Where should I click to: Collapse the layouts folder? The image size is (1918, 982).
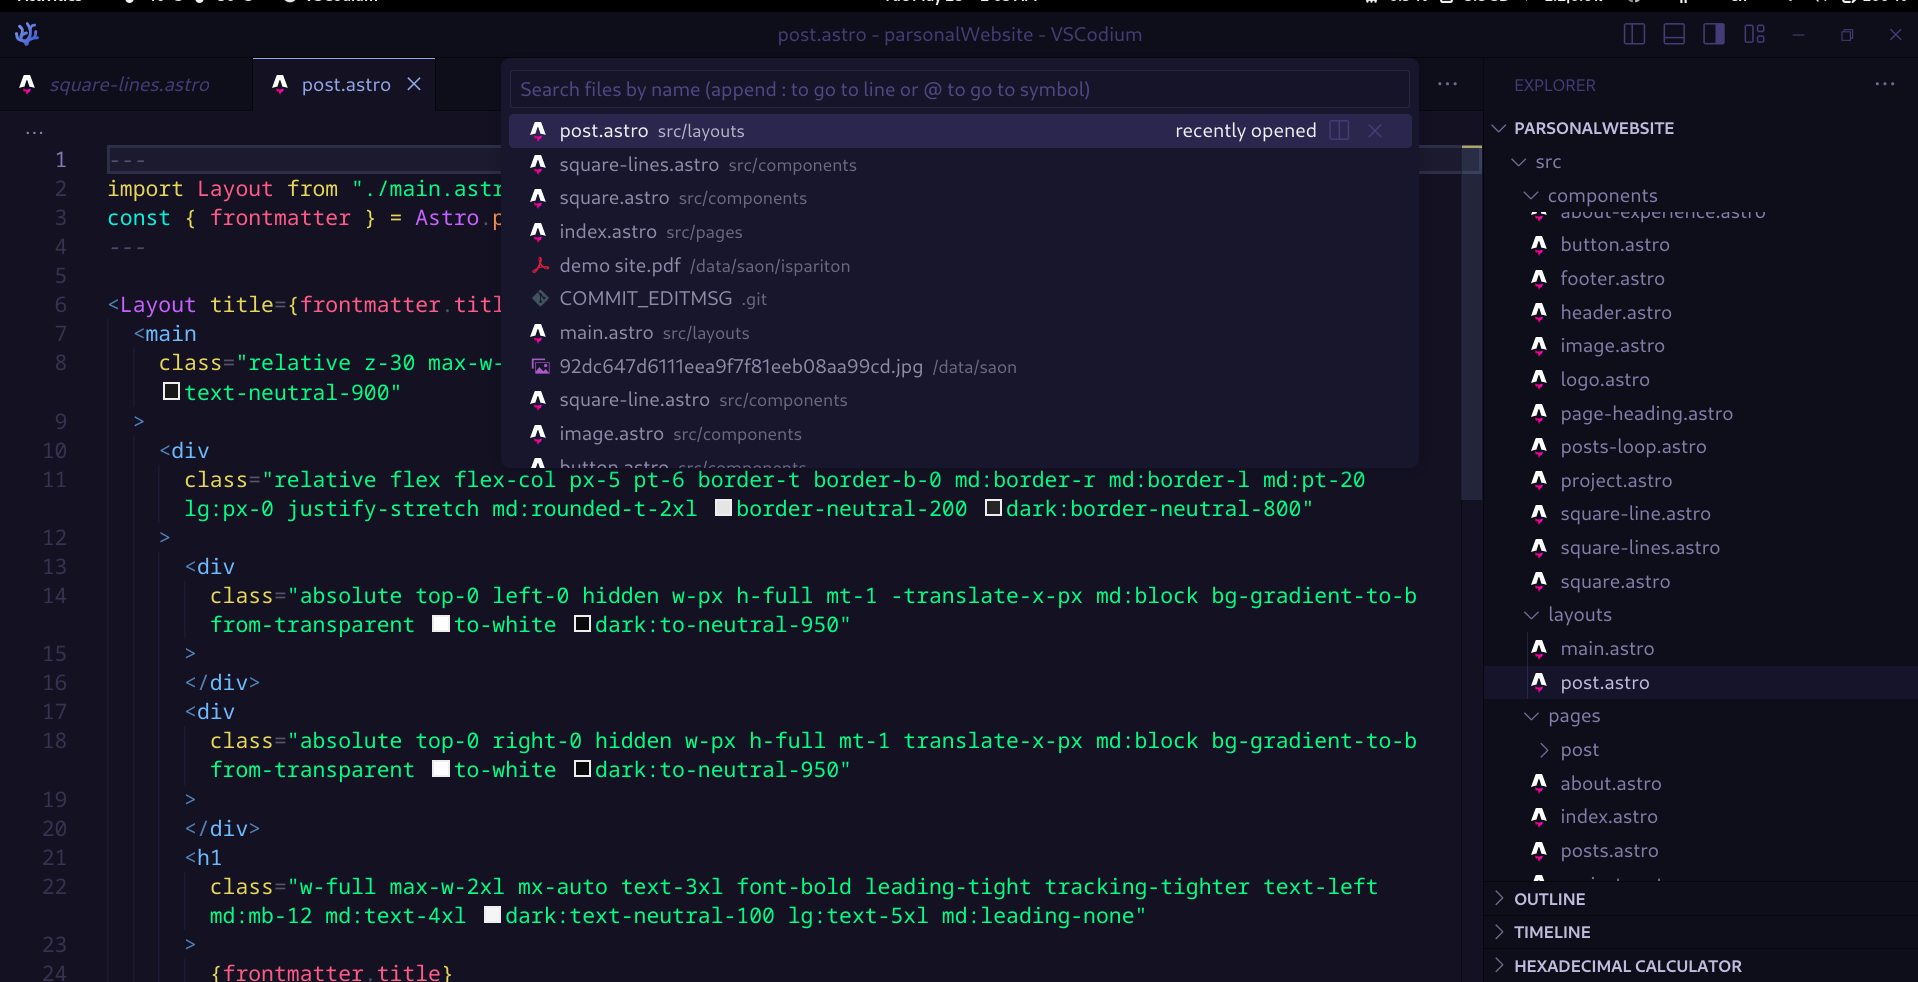point(1532,614)
